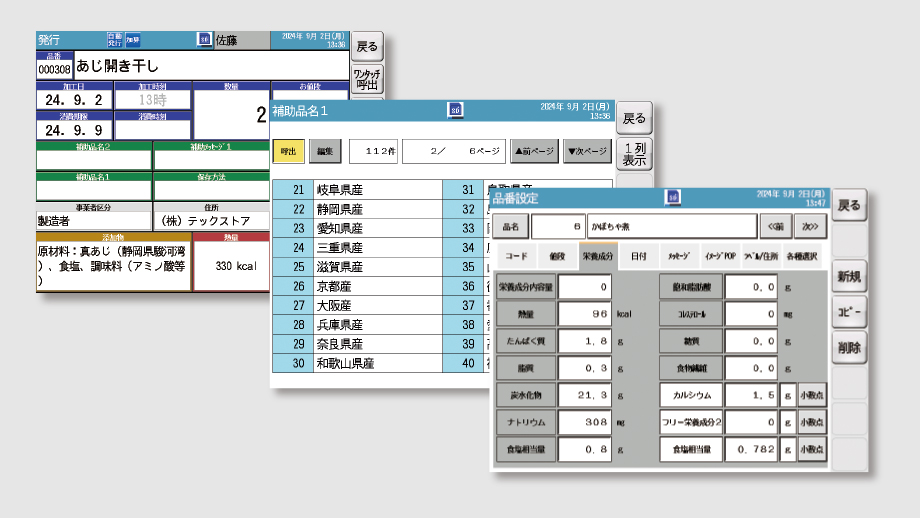Go to next item with 次>> button
920x518 pixels.
click(x=809, y=226)
